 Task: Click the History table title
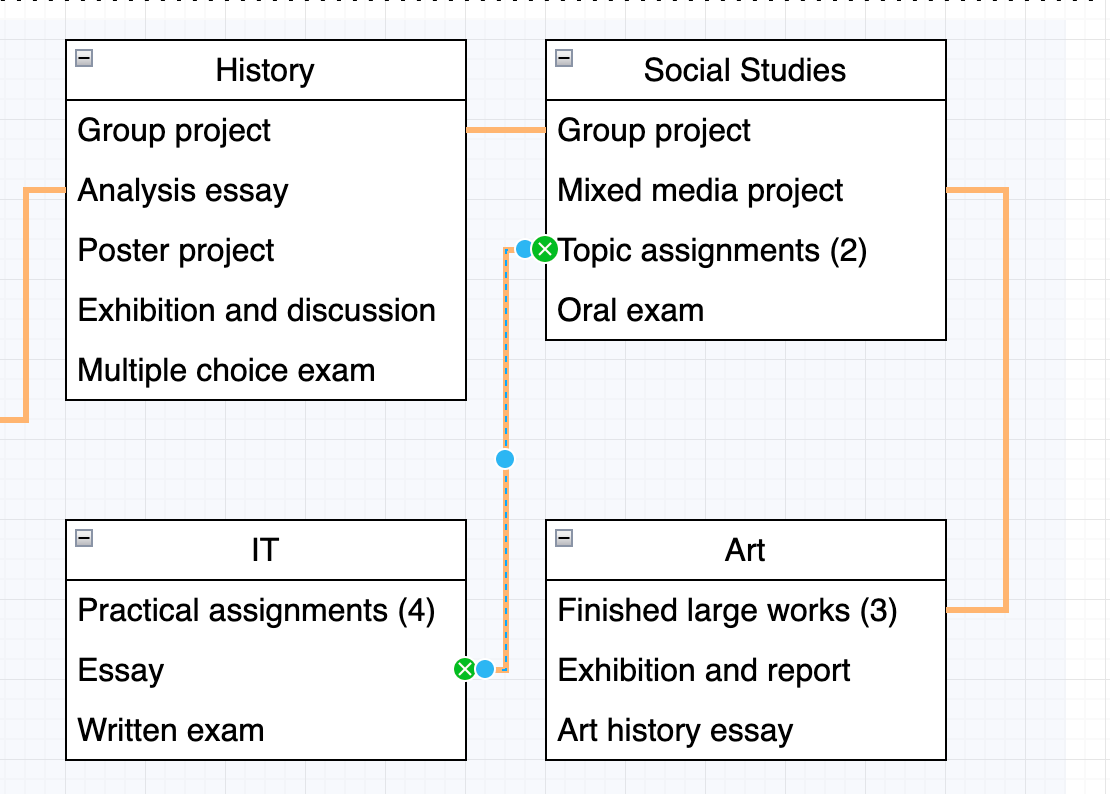point(265,70)
